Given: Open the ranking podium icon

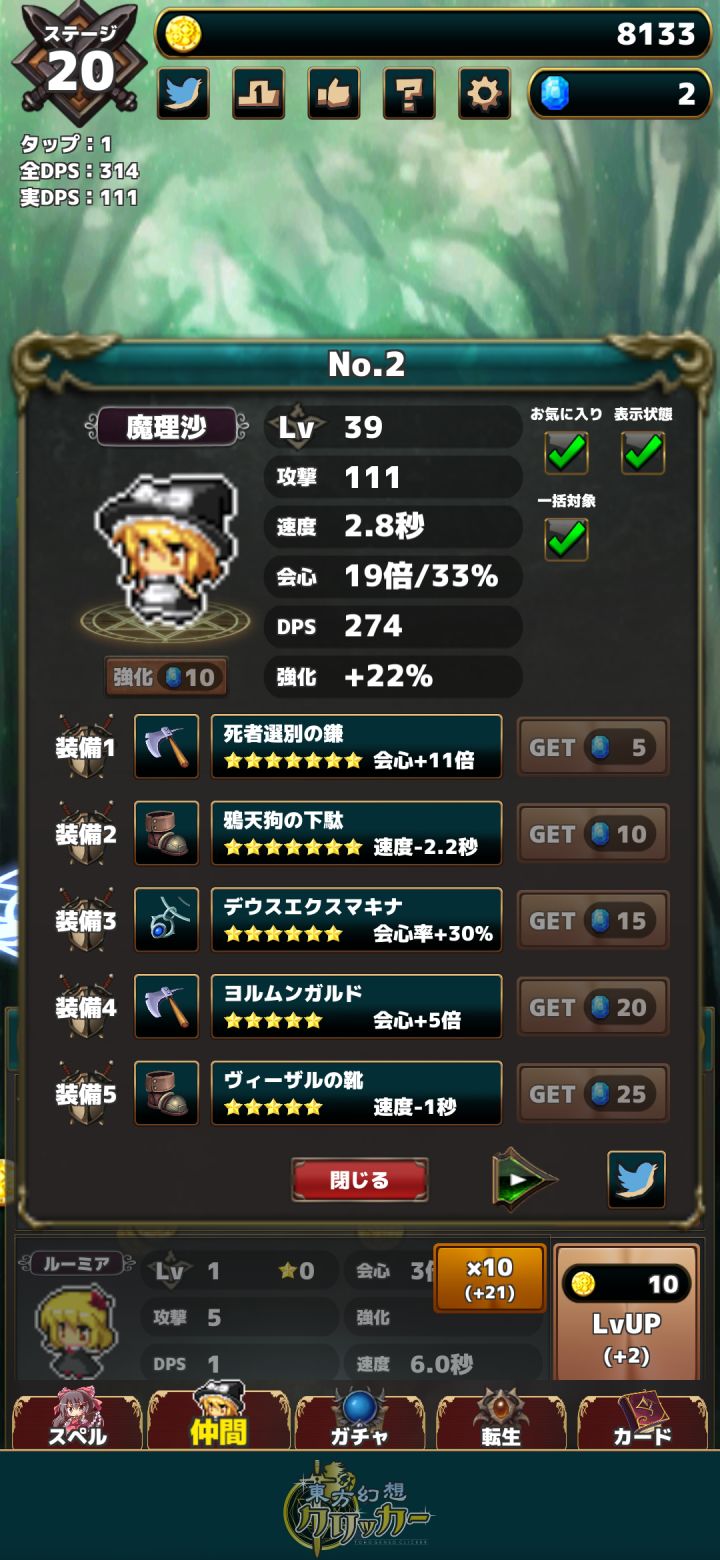Looking at the screenshot, I should point(258,94).
